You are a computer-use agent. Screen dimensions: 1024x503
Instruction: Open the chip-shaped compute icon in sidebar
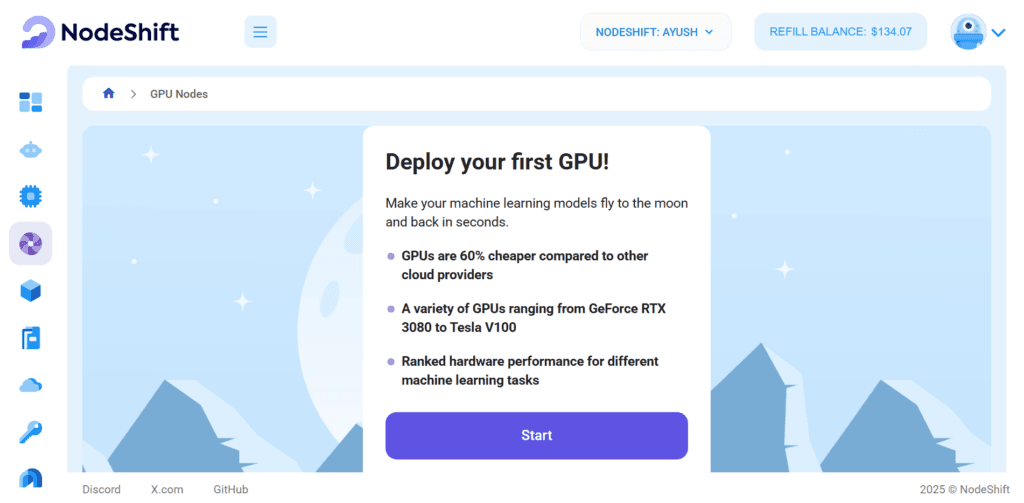[x=30, y=196]
